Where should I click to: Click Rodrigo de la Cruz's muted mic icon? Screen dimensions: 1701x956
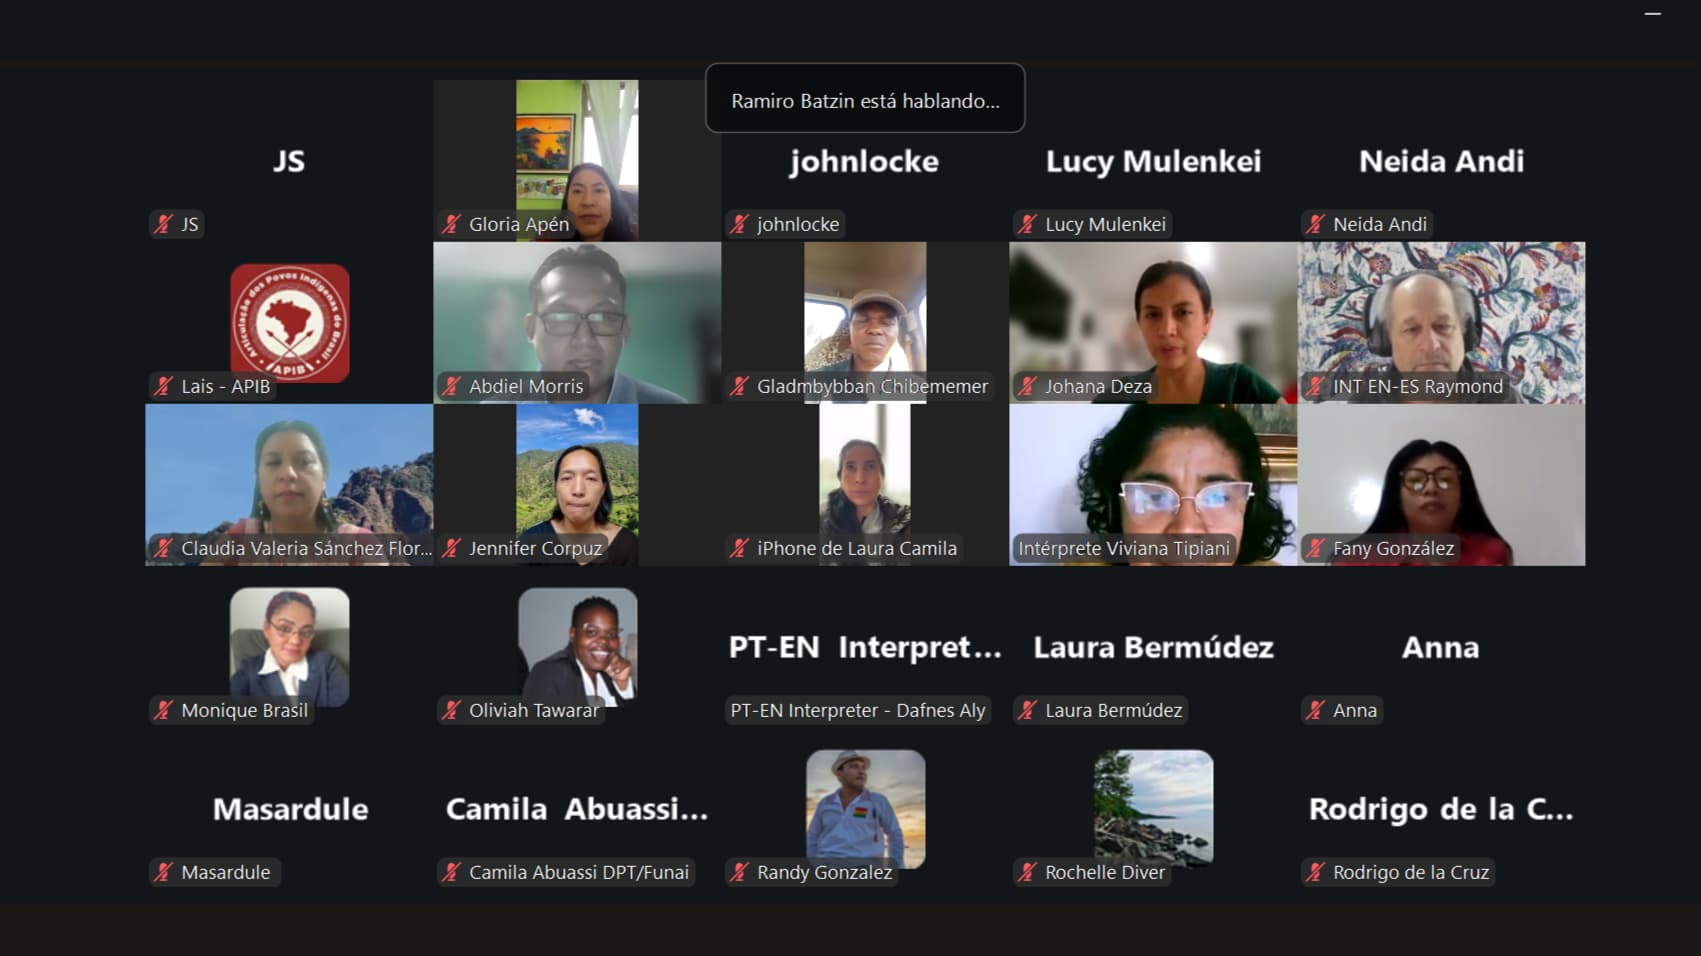1316,872
